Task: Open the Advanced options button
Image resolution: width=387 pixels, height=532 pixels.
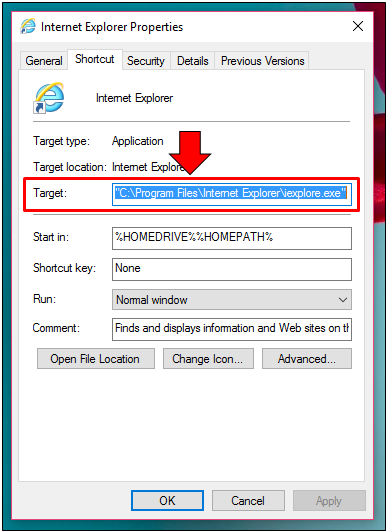Action: [x=307, y=359]
